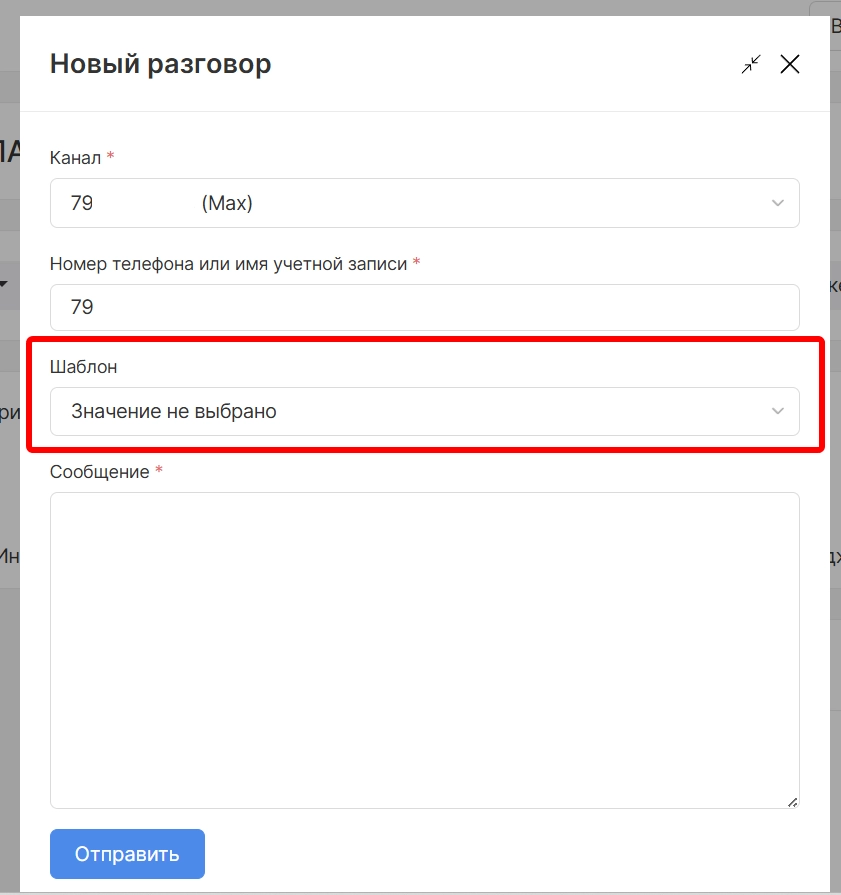
Task: Click the chevron arrow in Канал field
Action: point(778,203)
